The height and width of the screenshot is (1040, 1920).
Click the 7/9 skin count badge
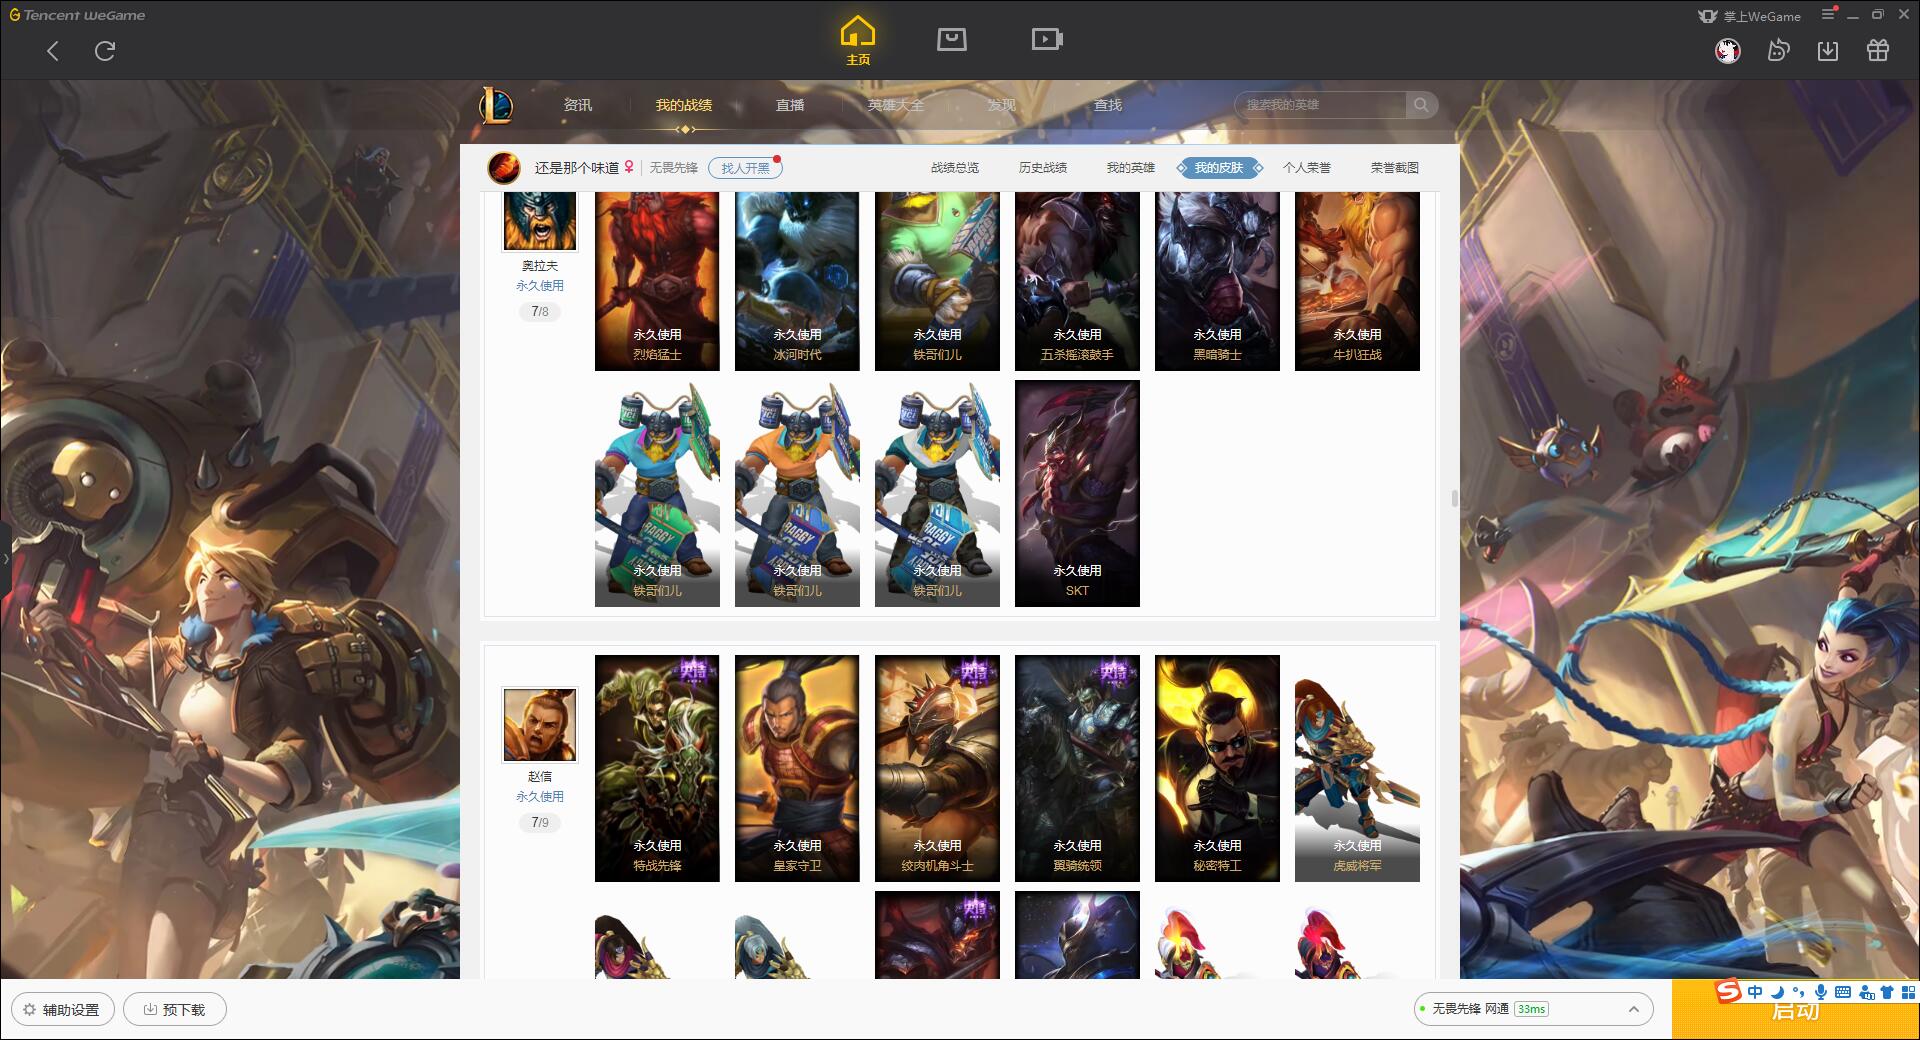[x=540, y=823]
